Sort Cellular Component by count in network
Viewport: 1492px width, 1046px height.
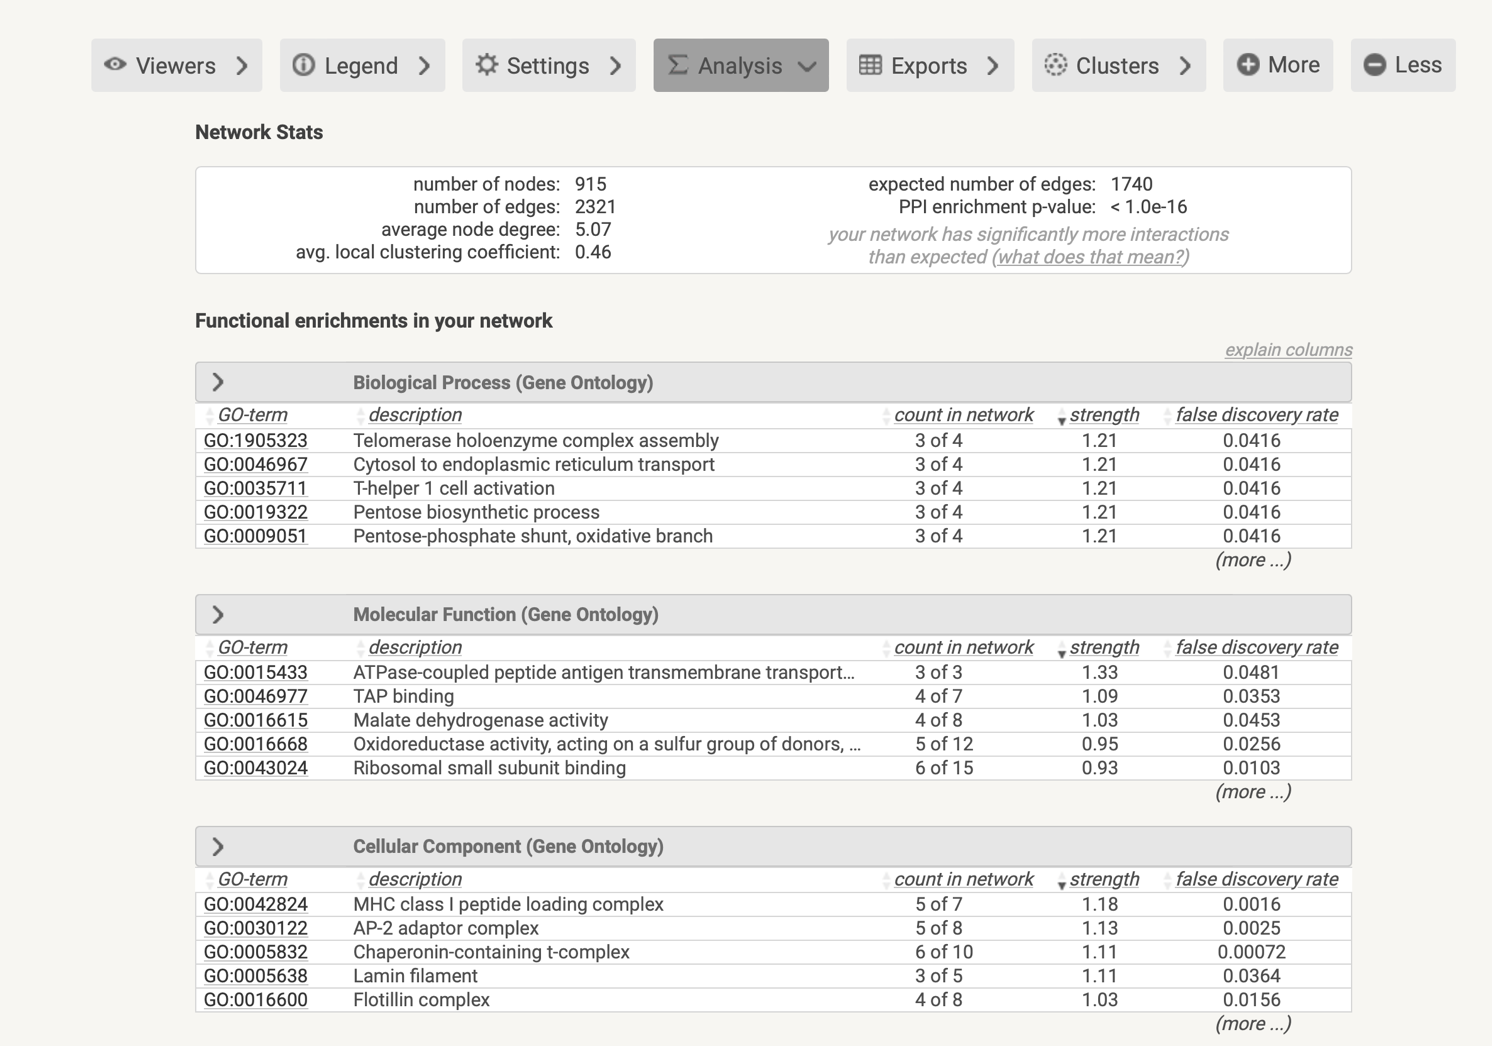tap(963, 879)
